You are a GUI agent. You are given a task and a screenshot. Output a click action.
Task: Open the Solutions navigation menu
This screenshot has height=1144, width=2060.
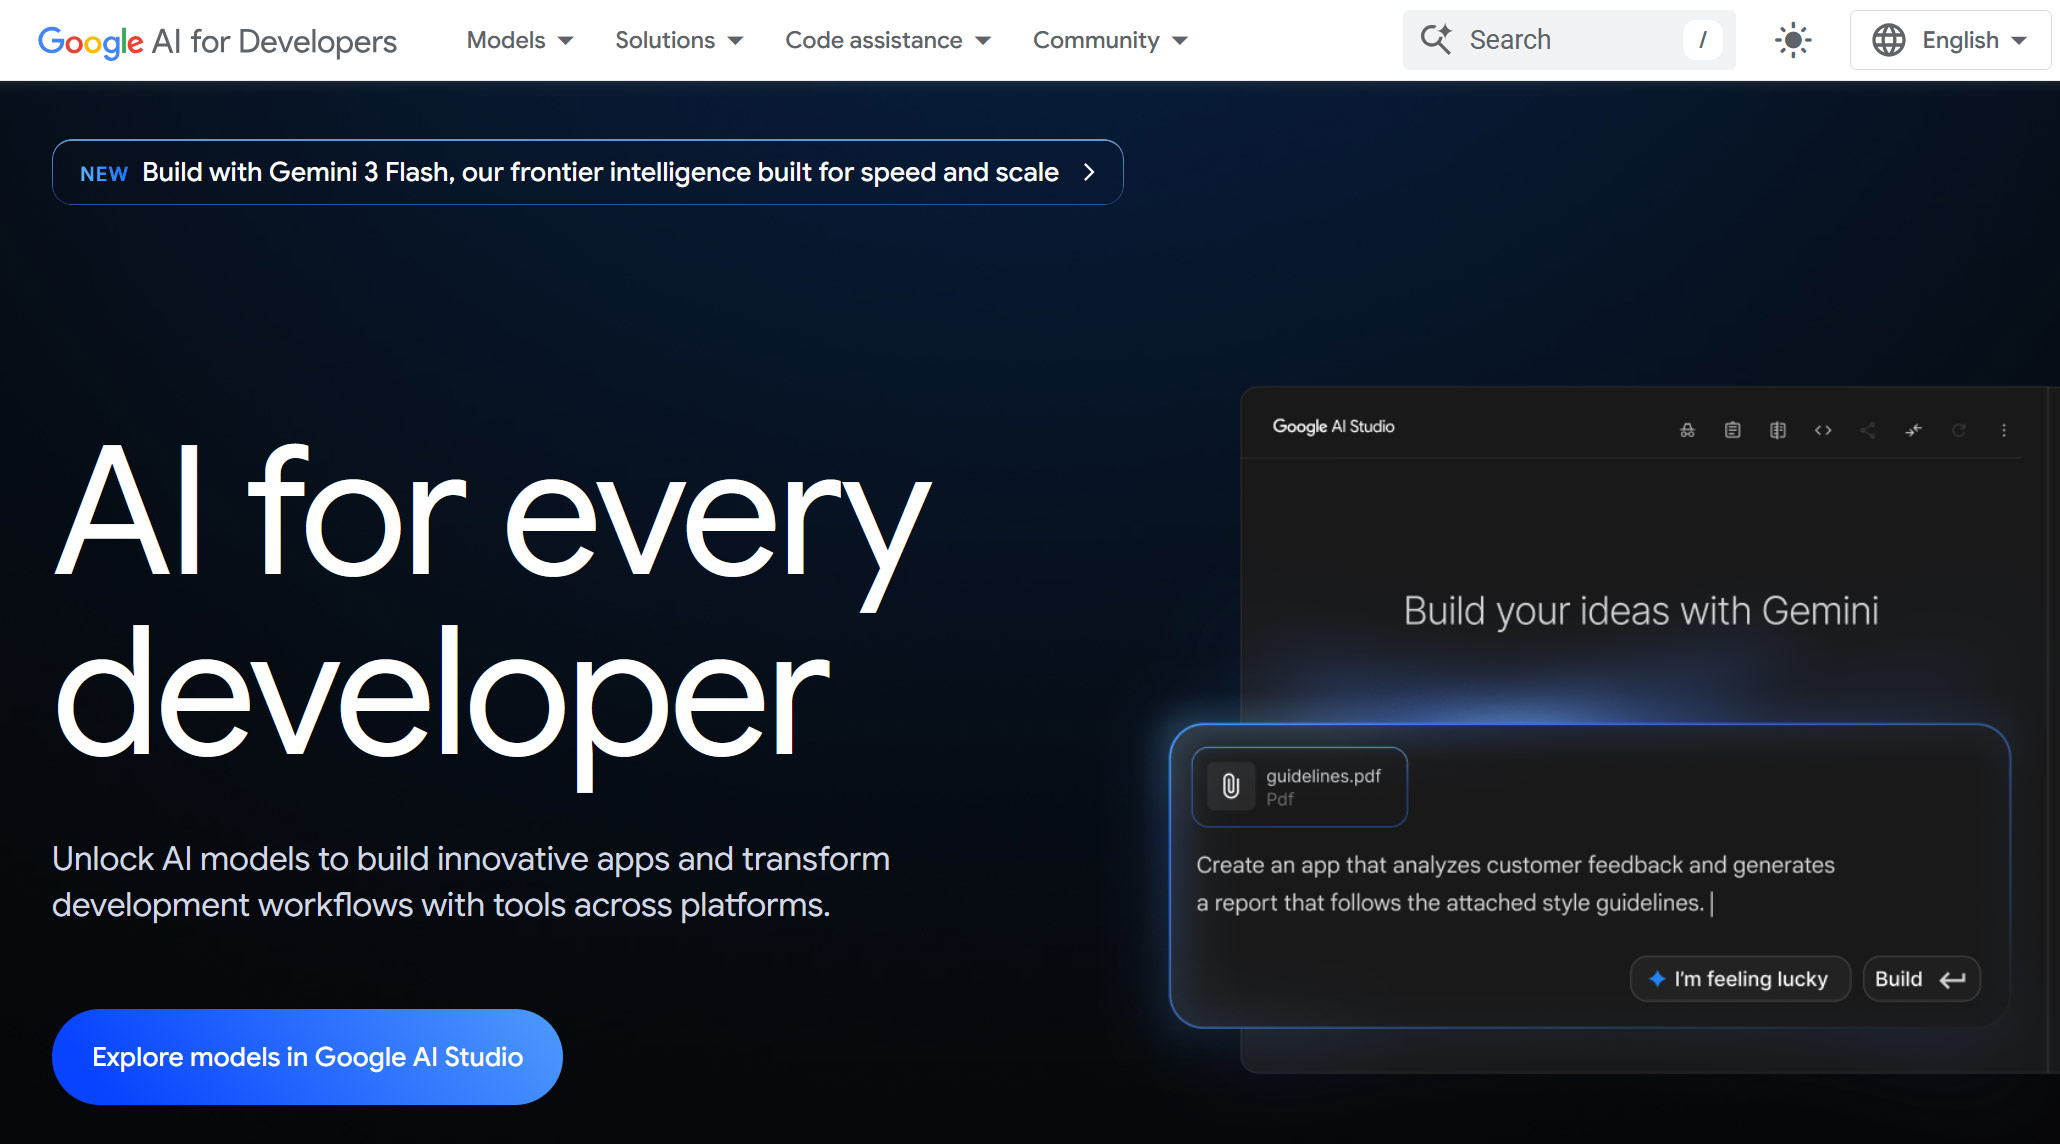(678, 40)
